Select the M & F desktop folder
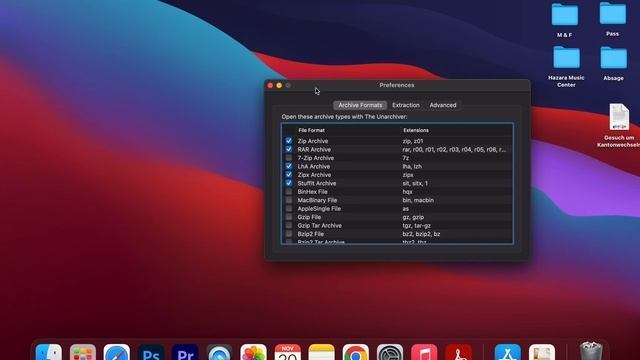 pos(565,16)
